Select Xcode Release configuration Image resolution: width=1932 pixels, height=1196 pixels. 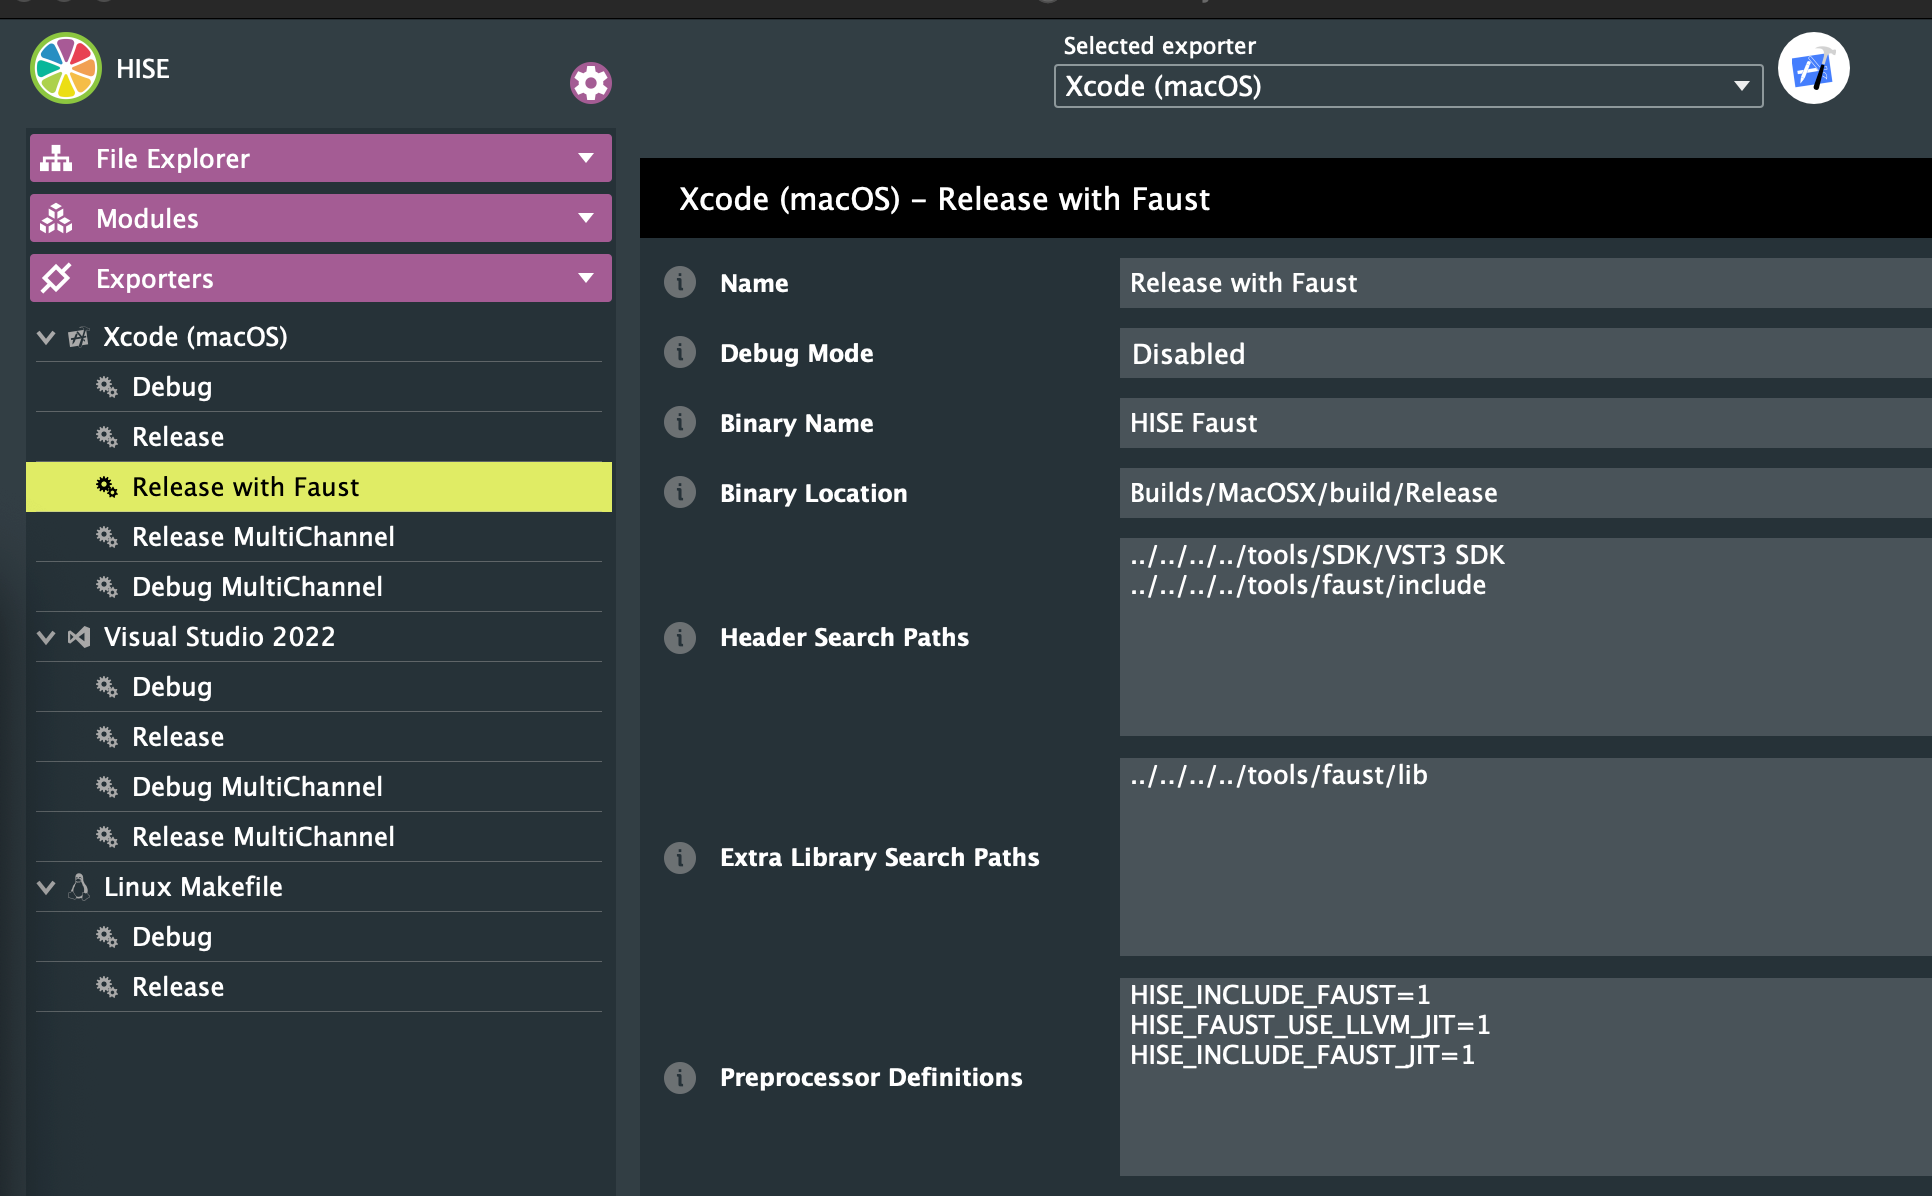pos(319,437)
